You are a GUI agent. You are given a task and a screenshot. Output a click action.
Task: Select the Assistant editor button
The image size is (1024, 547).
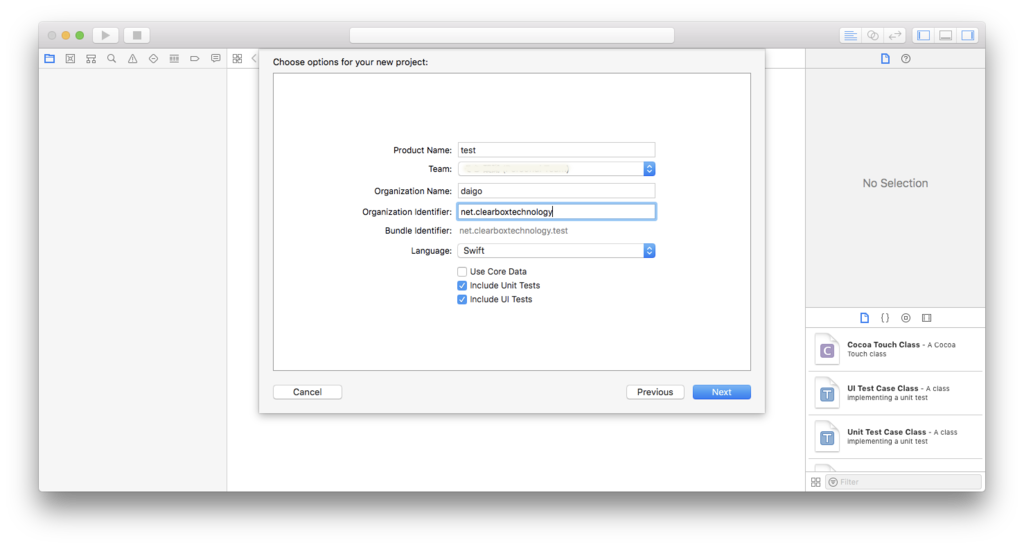pos(872,35)
